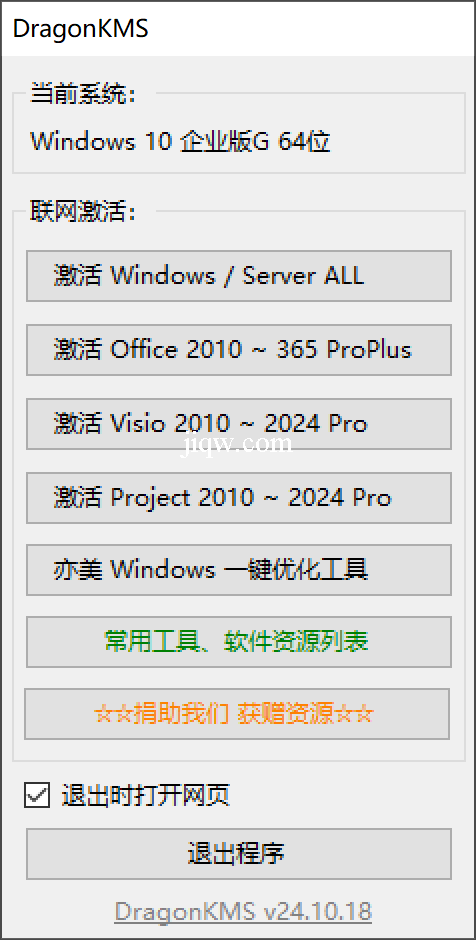This screenshot has height=940, width=476.
Task: Activate Windows / Server ALL
Action: (239, 276)
